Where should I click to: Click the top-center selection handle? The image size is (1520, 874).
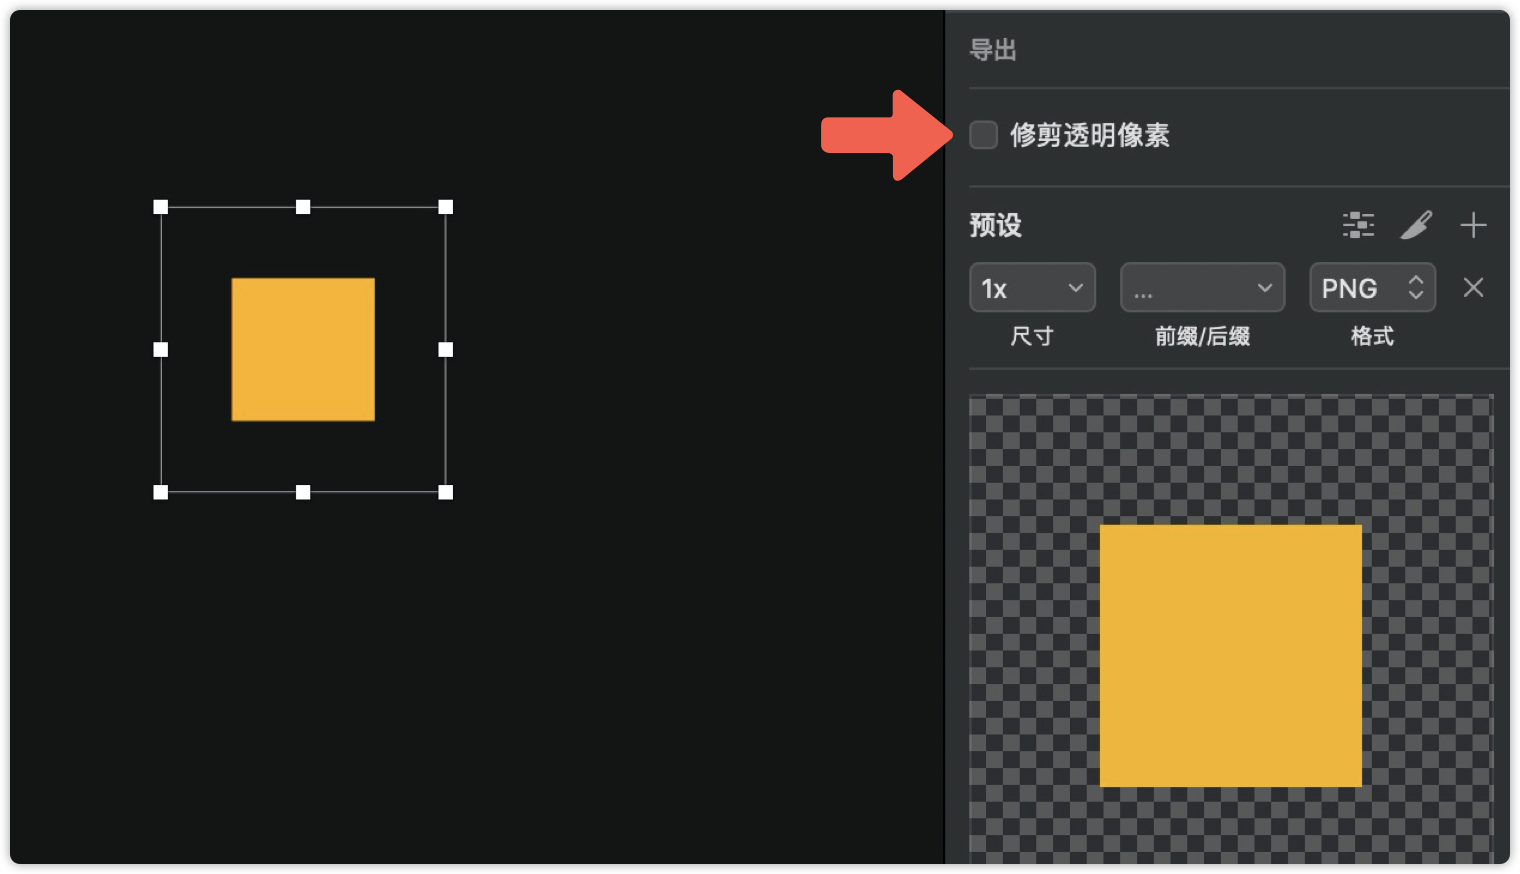pos(303,207)
